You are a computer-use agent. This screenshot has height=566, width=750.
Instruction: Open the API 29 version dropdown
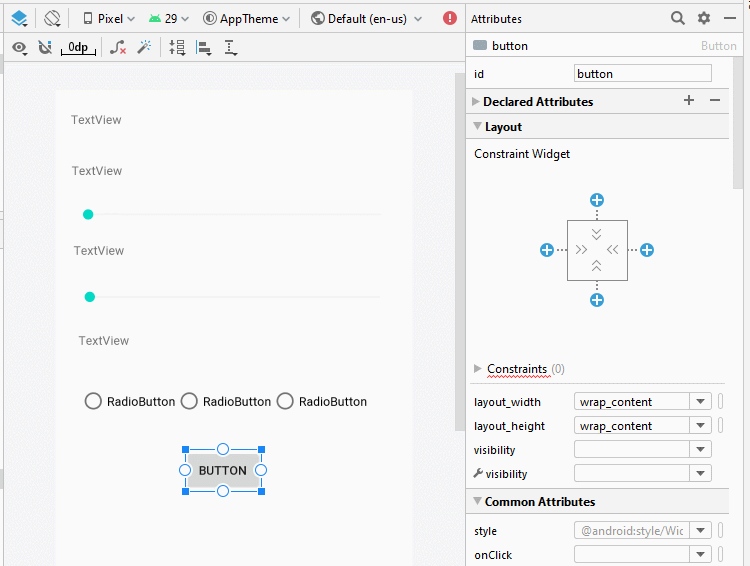[x=168, y=19]
